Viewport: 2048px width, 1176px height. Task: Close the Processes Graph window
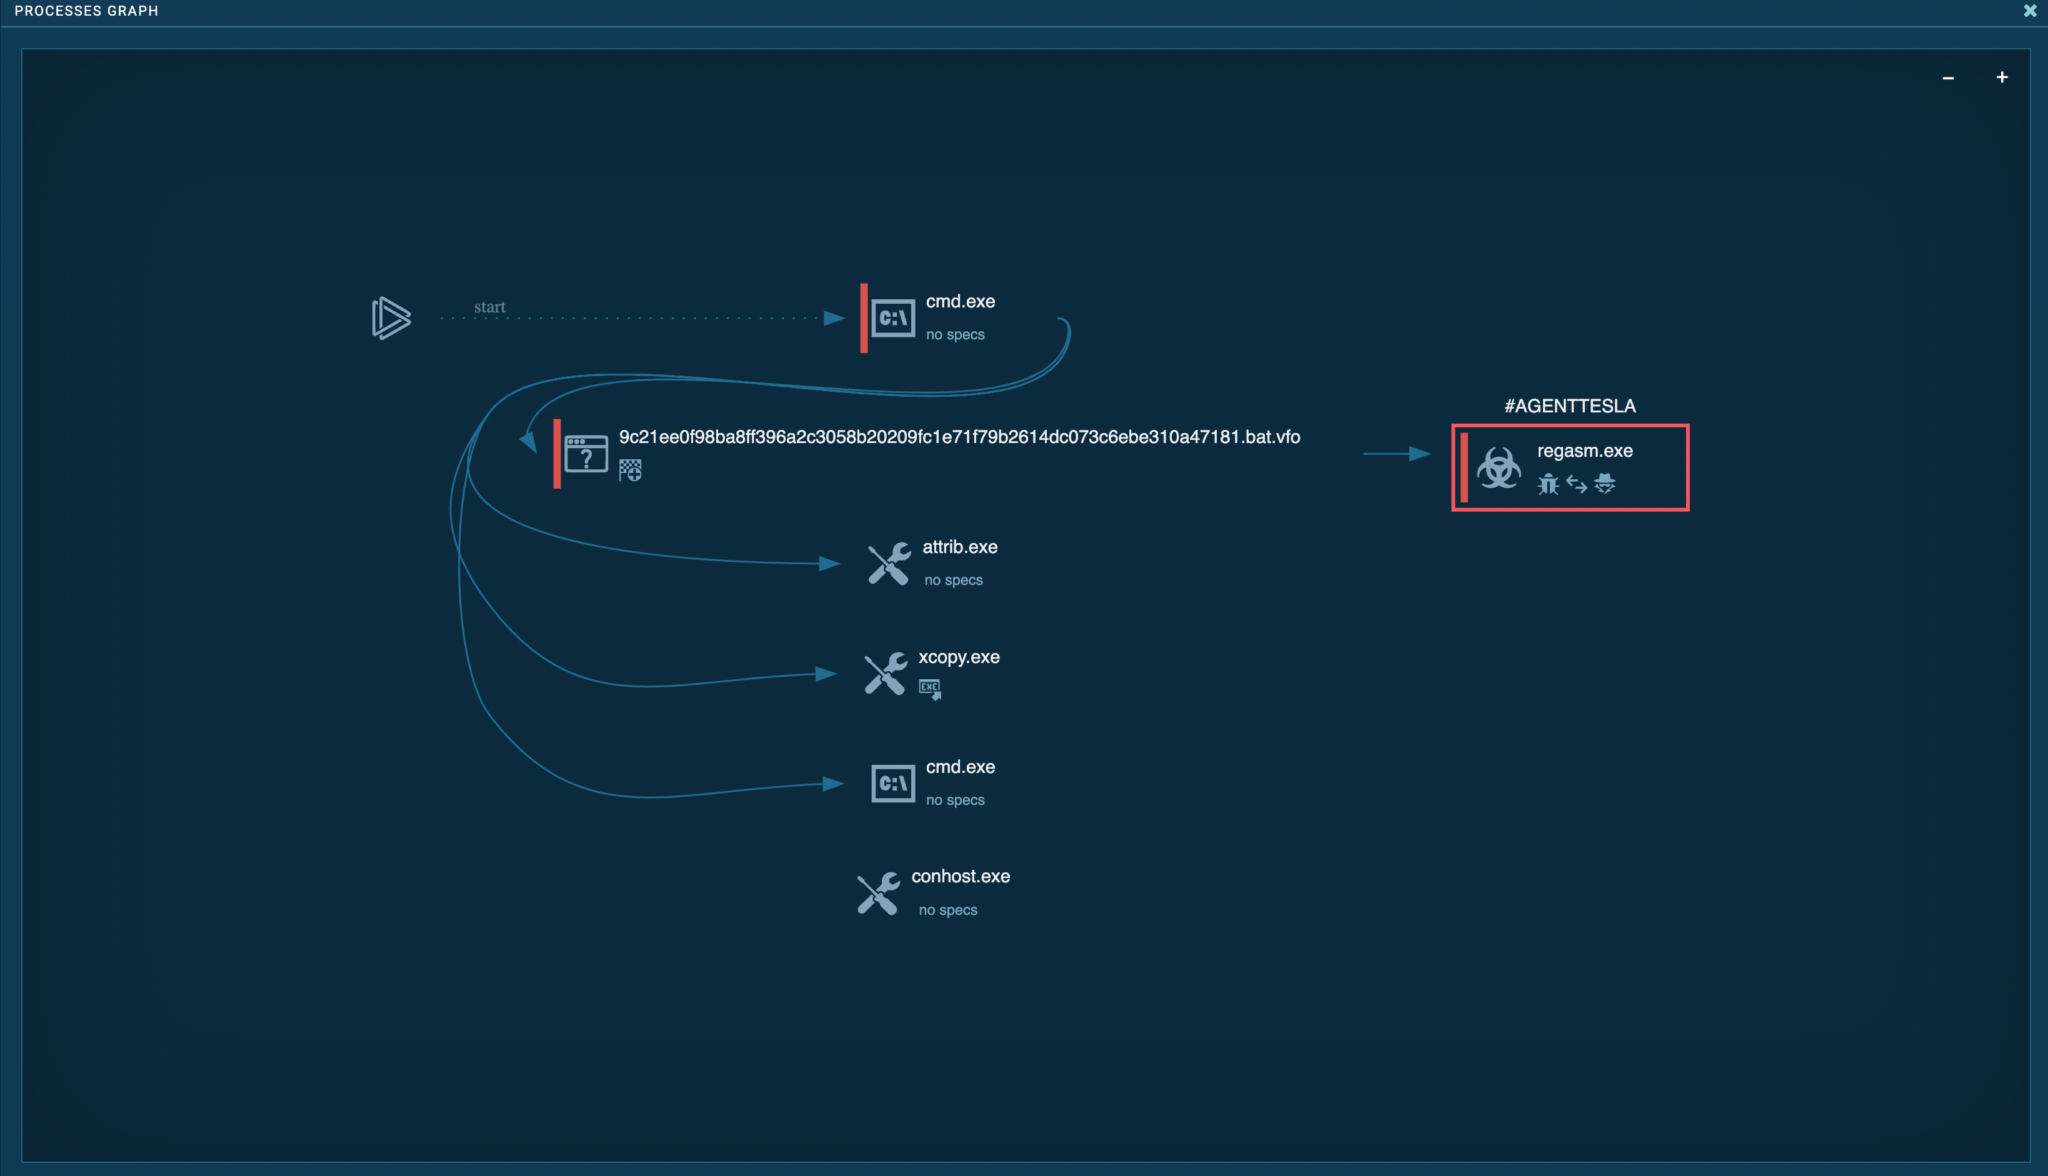tap(2031, 11)
